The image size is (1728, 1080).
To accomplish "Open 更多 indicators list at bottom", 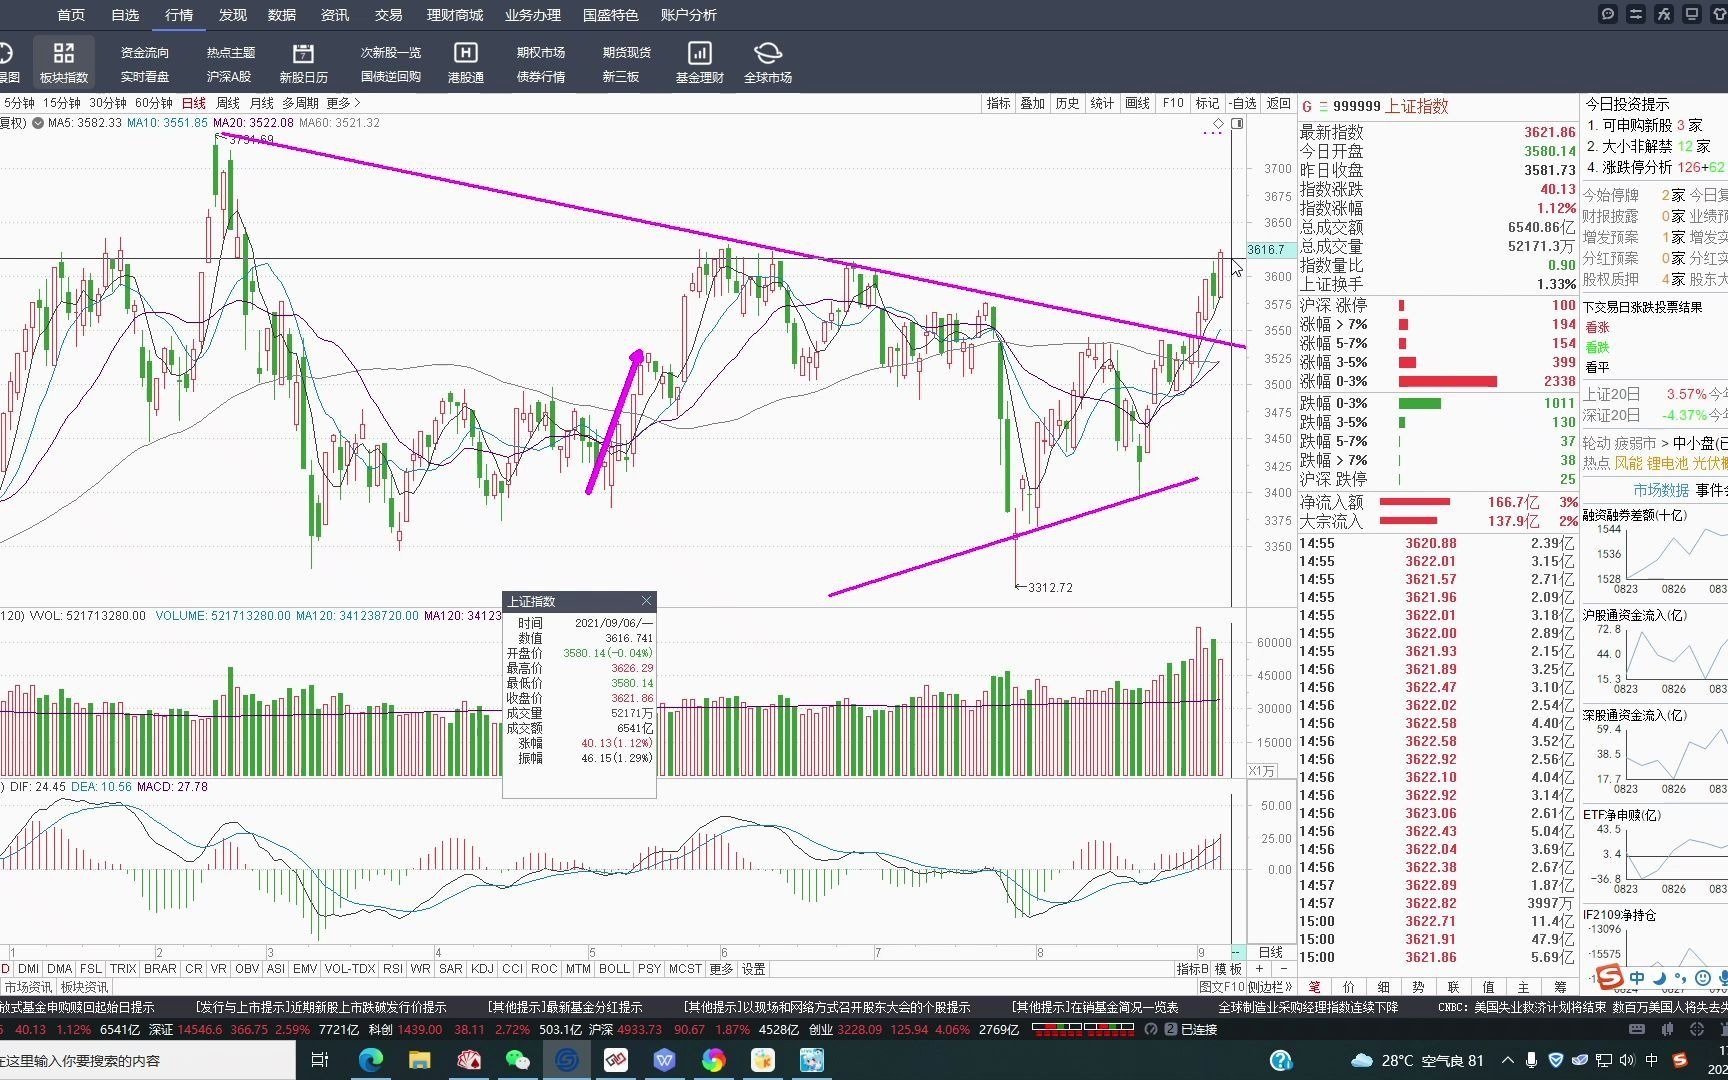I will click(721, 969).
